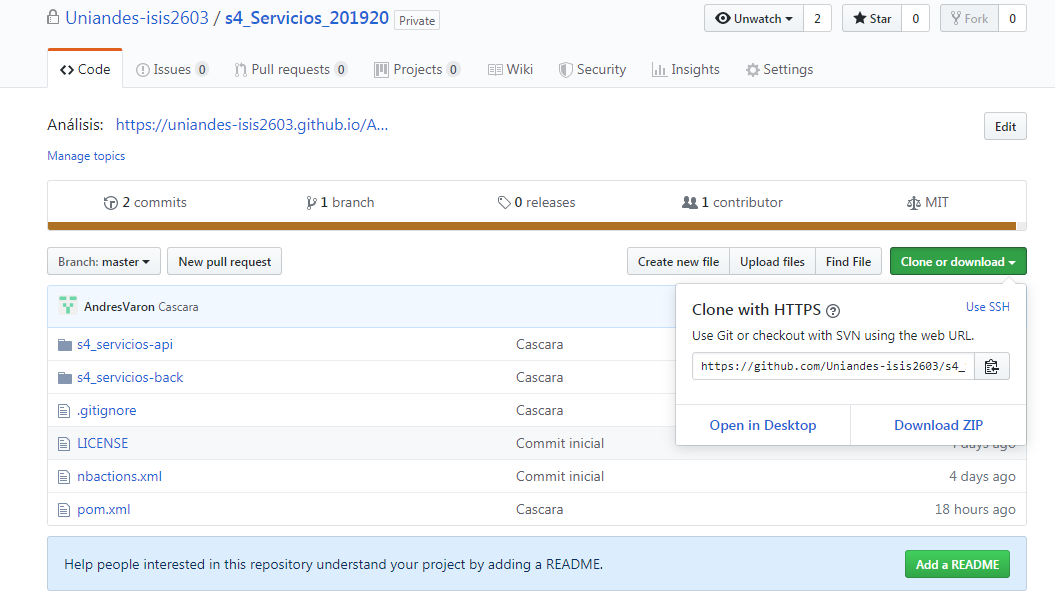View the 2 commits list
Image resolution: width=1055 pixels, height=598 pixels.
click(x=145, y=202)
